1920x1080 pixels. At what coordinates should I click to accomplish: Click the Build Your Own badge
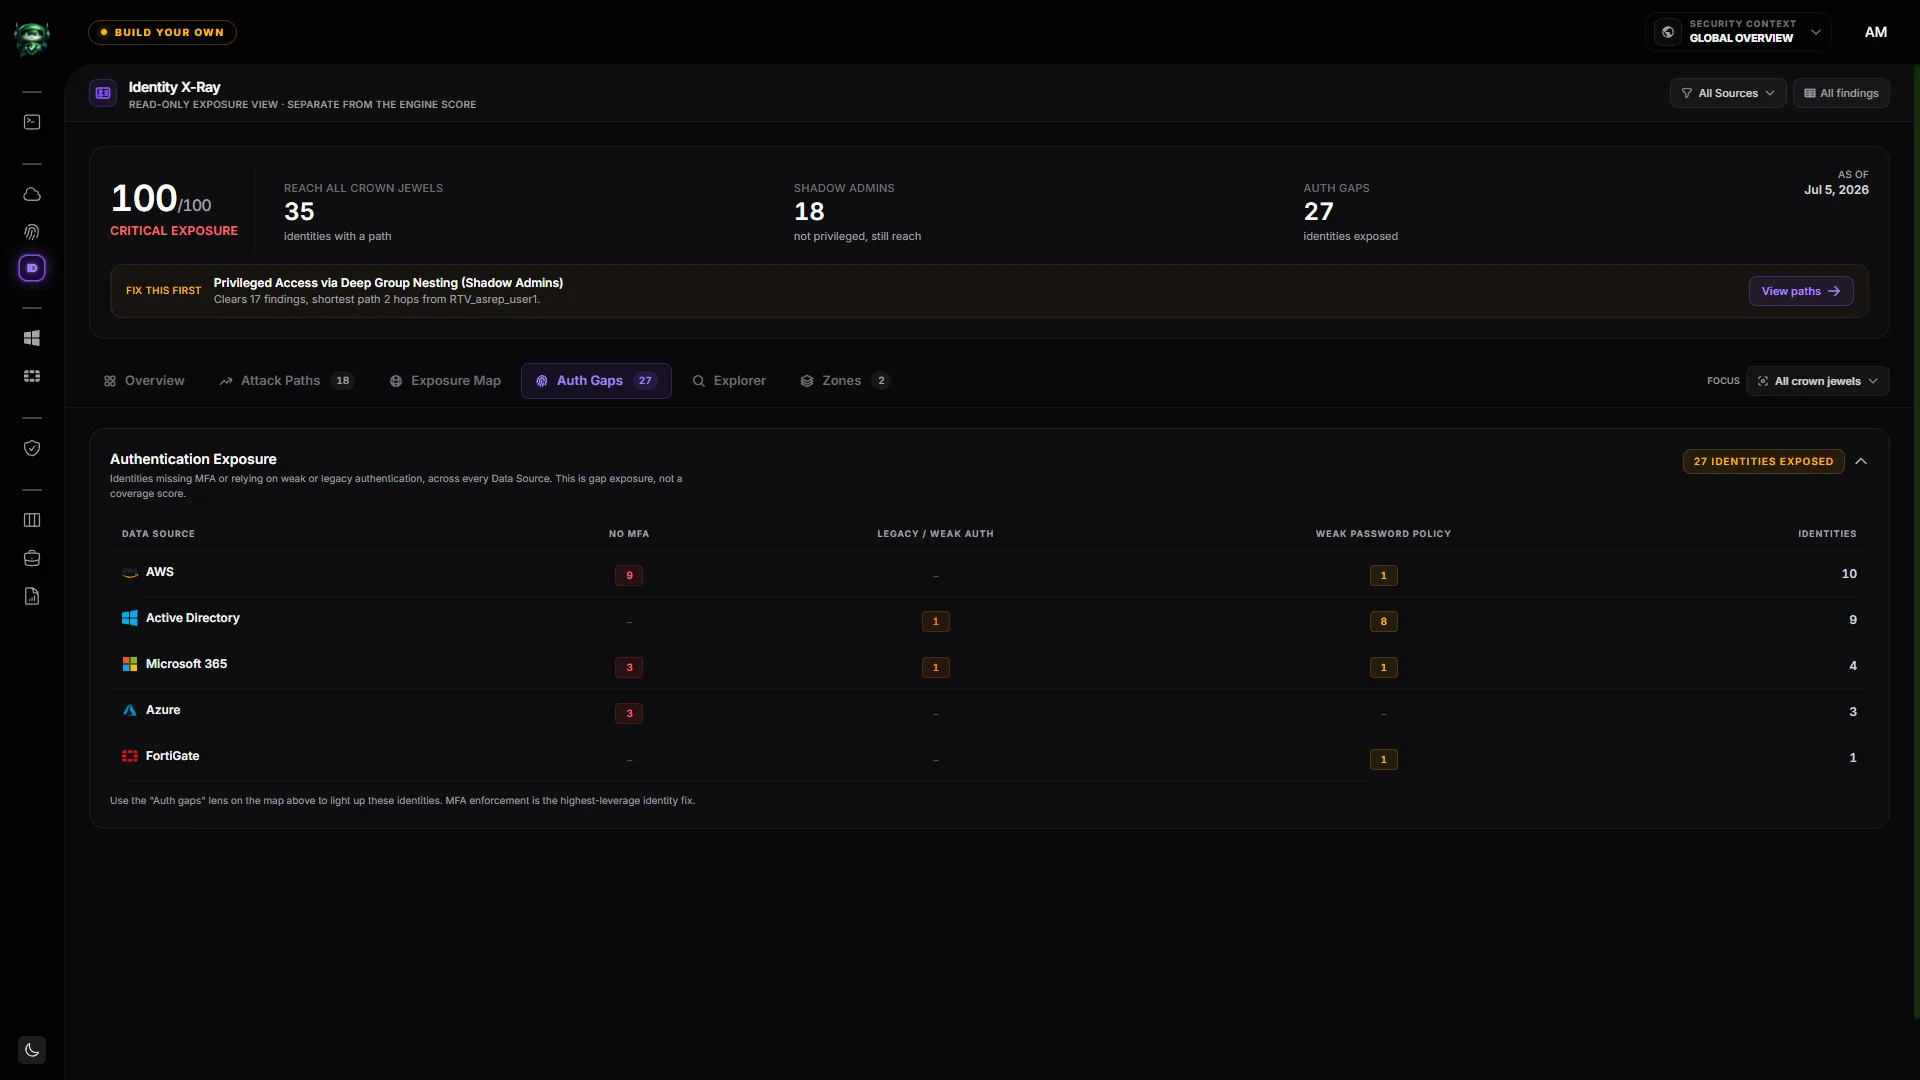tap(162, 32)
